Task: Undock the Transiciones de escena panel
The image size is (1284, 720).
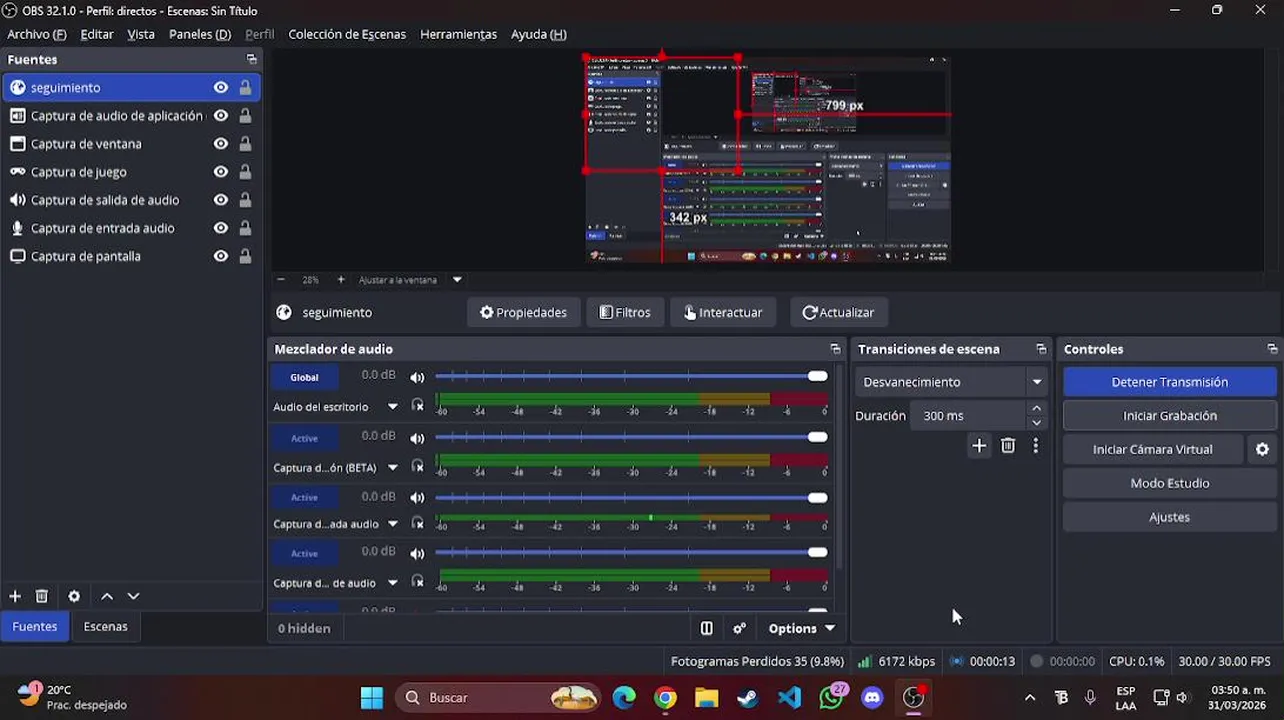Action: coord(1041,349)
